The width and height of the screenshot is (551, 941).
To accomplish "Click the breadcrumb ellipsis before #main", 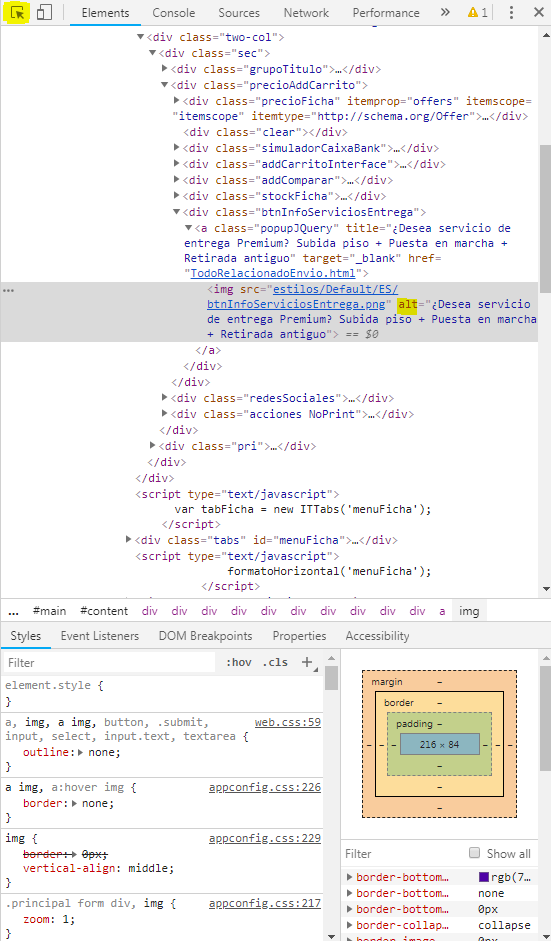I will (x=14, y=611).
